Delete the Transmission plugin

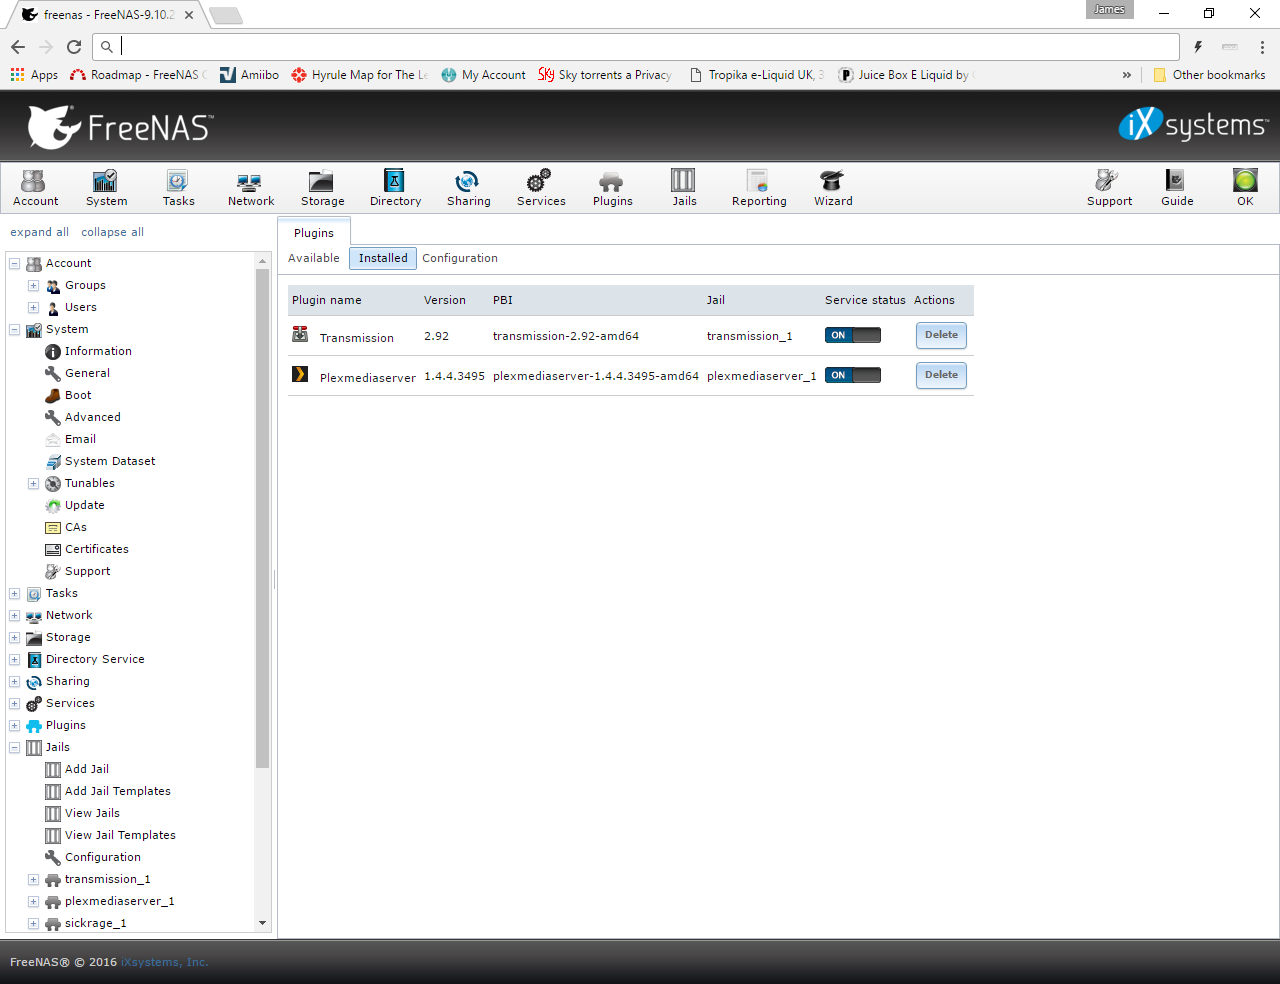[941, 335]
